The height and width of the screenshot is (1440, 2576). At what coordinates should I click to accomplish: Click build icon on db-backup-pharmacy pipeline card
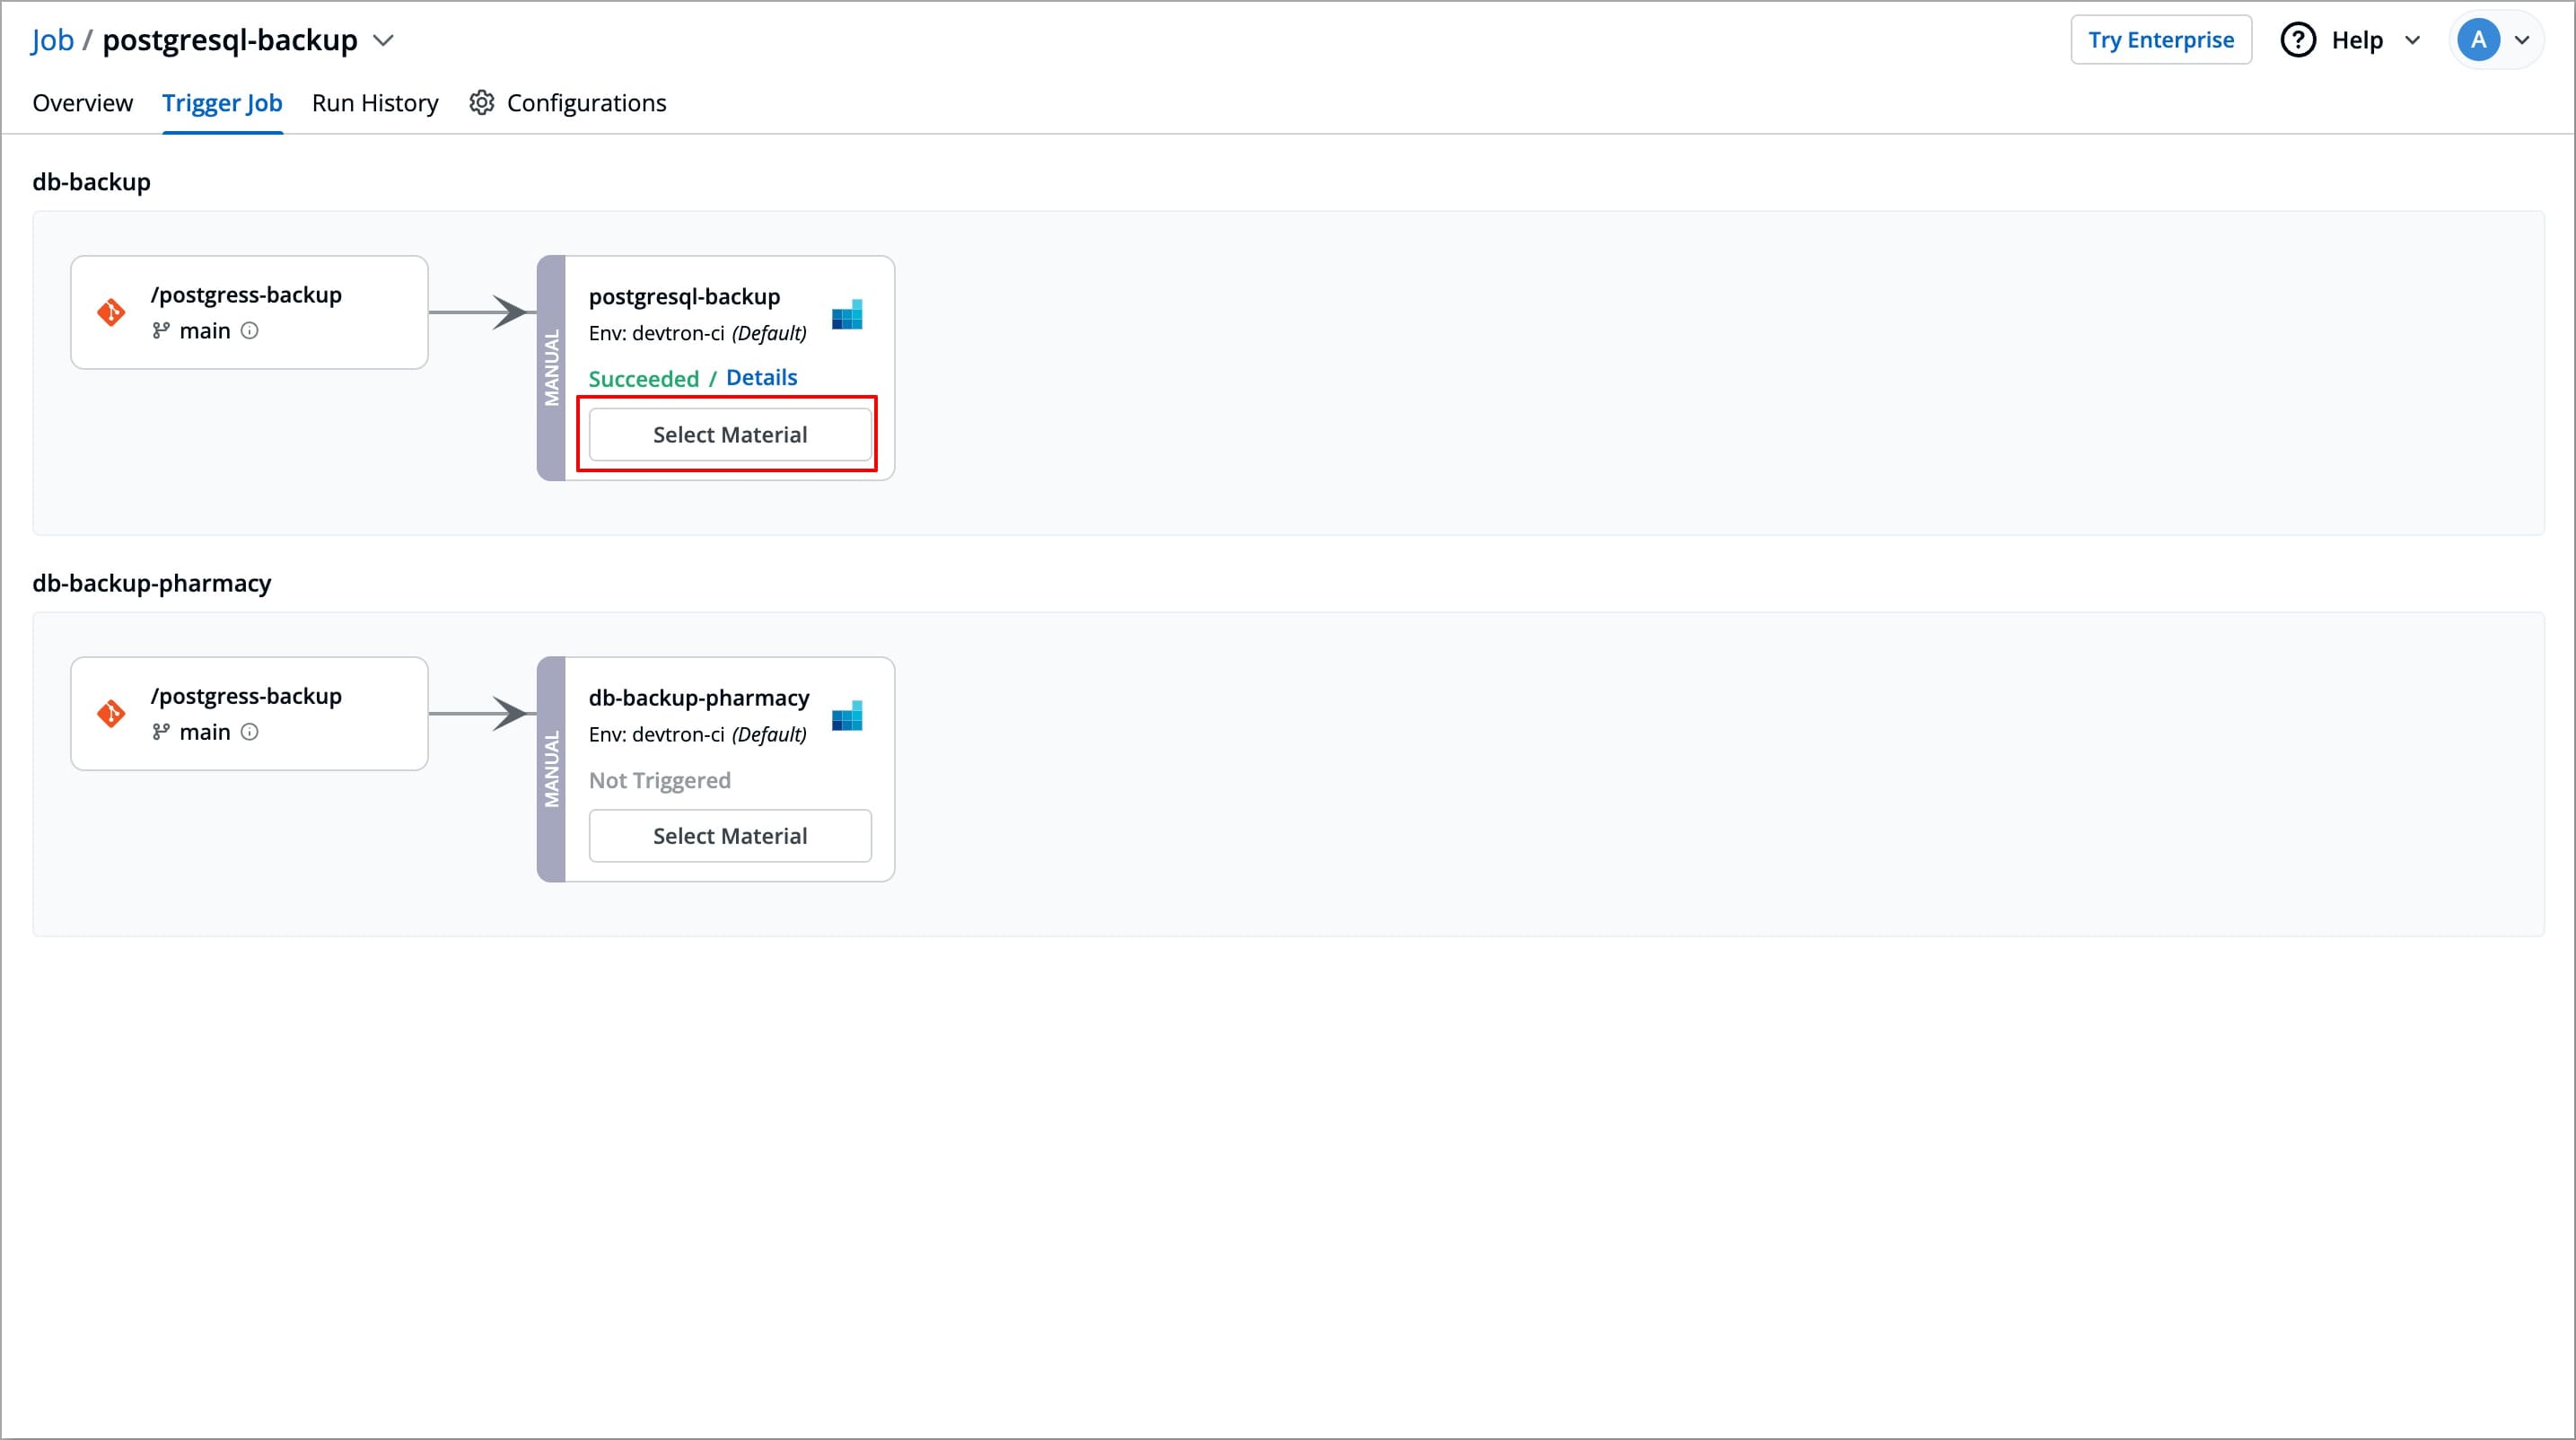click(847, 716)
